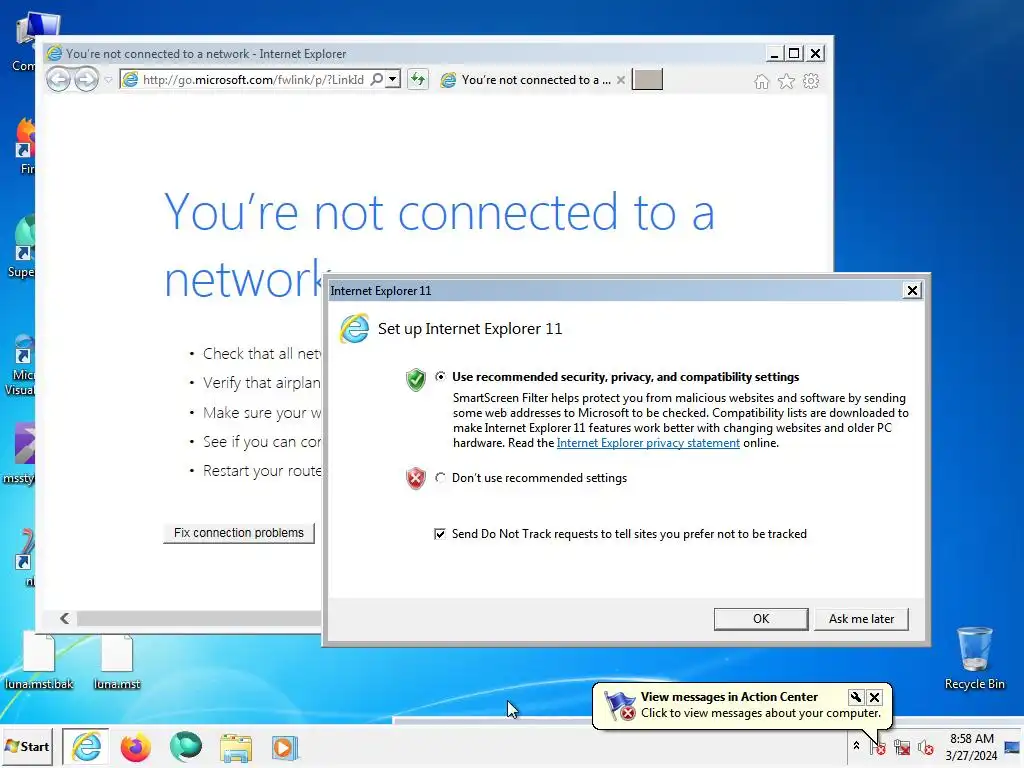The height and width of the screenshot is (768, 1024).
Task: Click the Ask me later button
Action: (x=861, y=619)
